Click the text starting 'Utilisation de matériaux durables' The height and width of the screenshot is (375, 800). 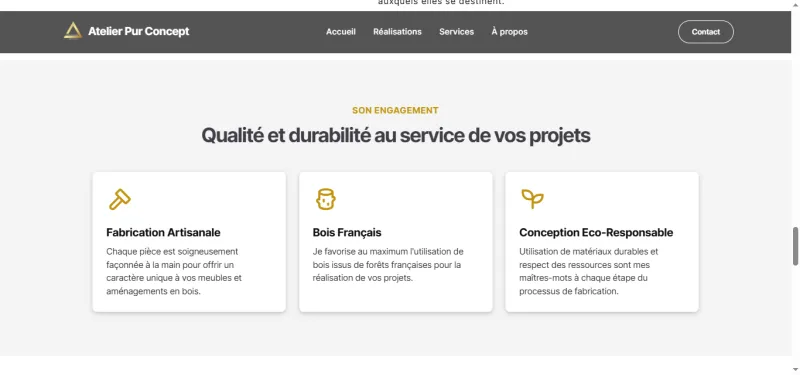(589, 271)
